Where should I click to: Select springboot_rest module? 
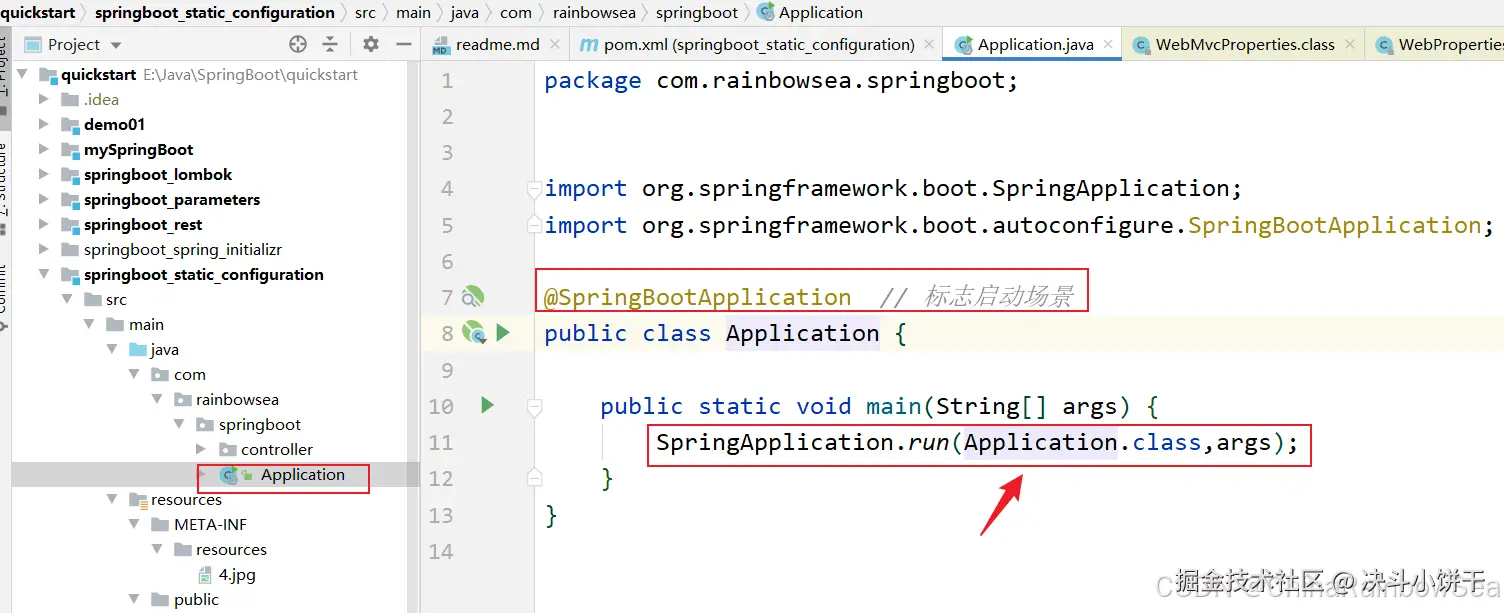143,224
